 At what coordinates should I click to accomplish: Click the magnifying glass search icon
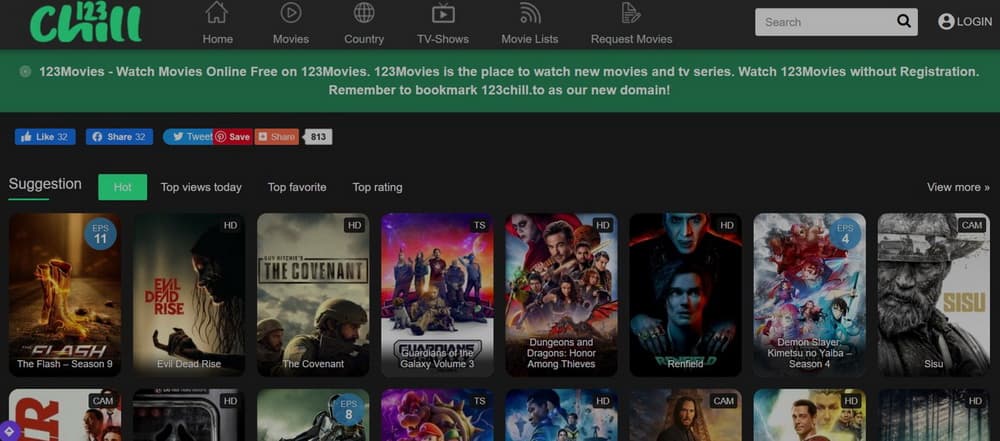point(903,22)
